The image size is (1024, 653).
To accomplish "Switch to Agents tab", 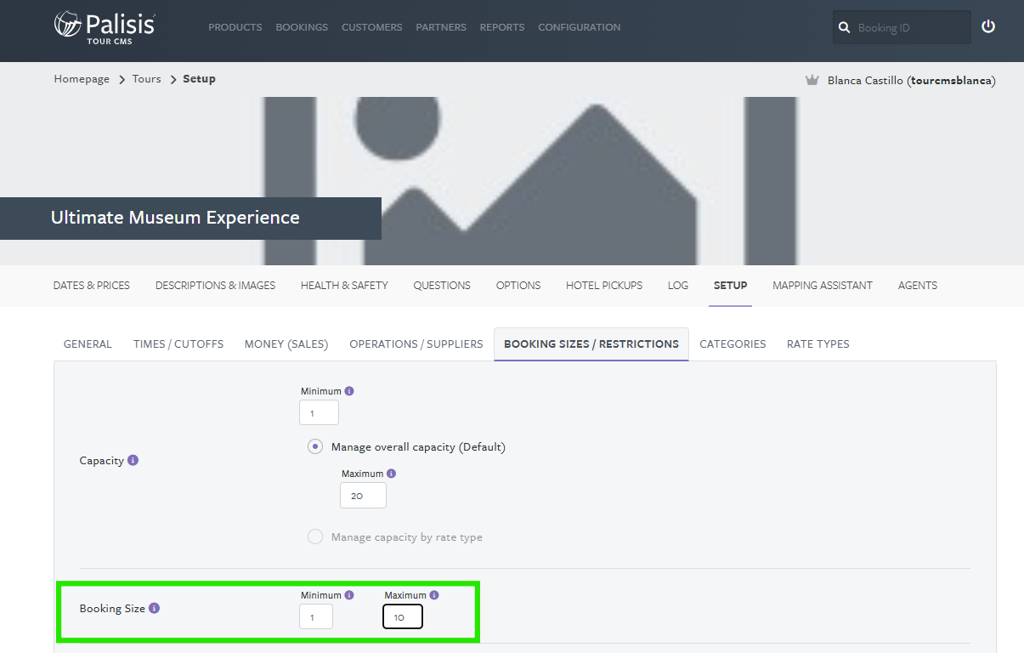I will coord(918,285).
